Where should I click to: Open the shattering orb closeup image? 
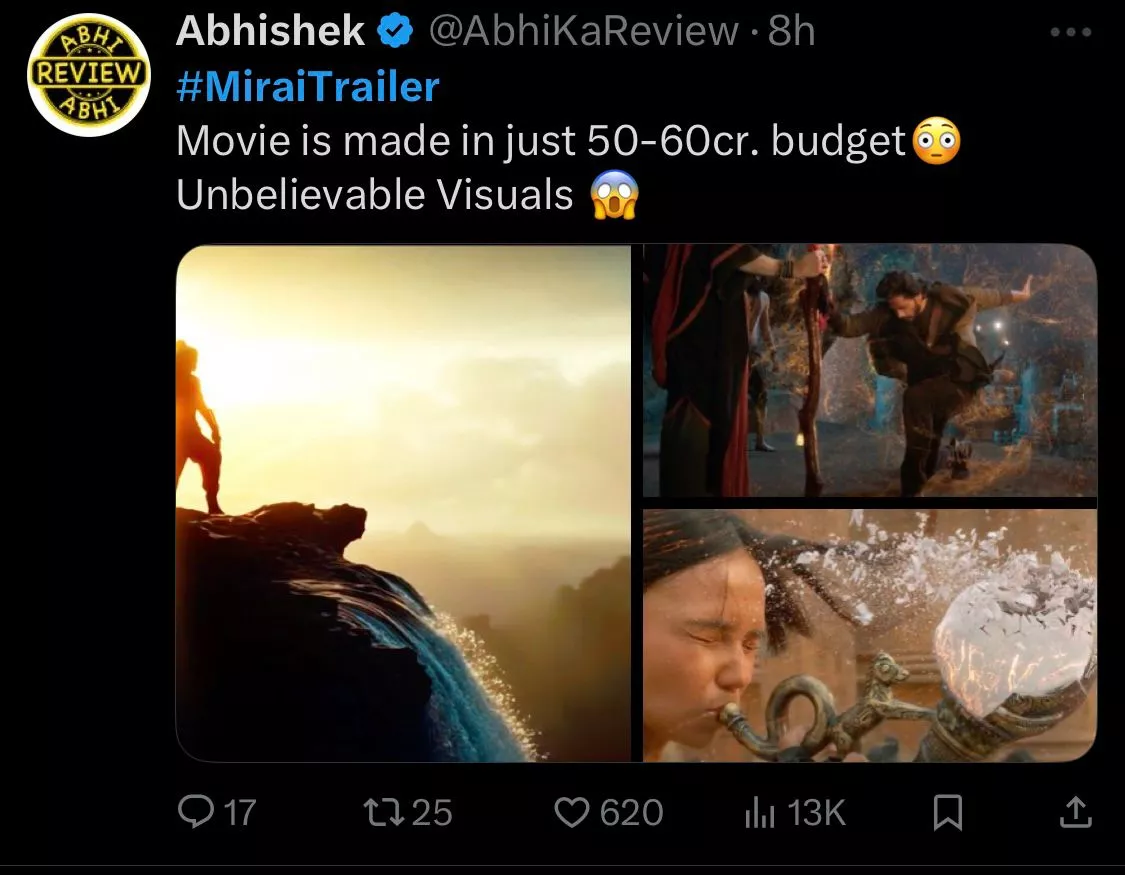(869, 635)
